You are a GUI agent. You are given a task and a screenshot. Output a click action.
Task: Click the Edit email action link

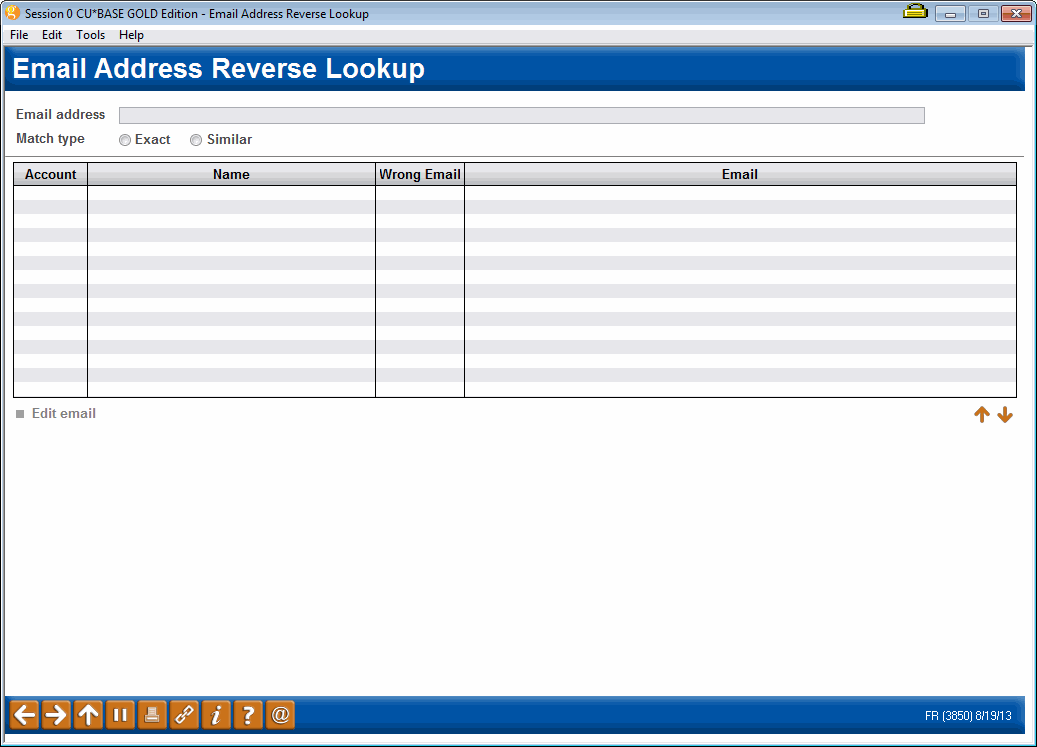pos(63,413)
